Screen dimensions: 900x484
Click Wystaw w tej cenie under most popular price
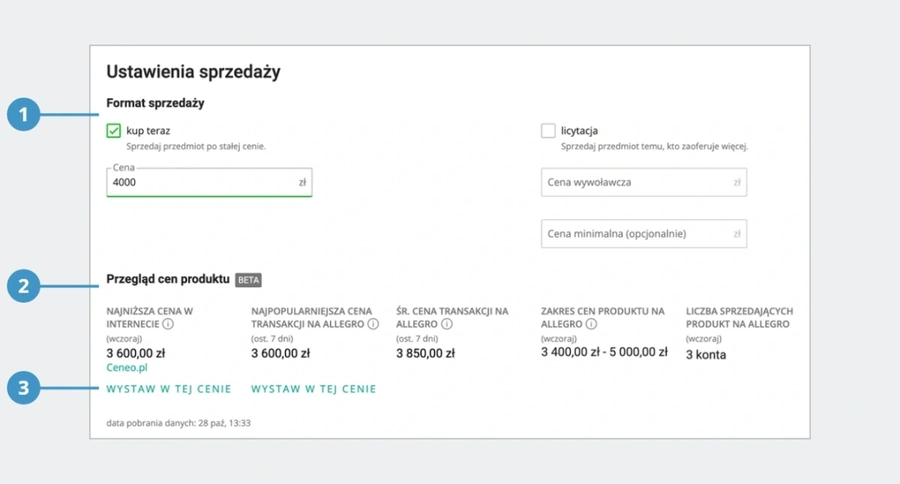coord(313,389)
